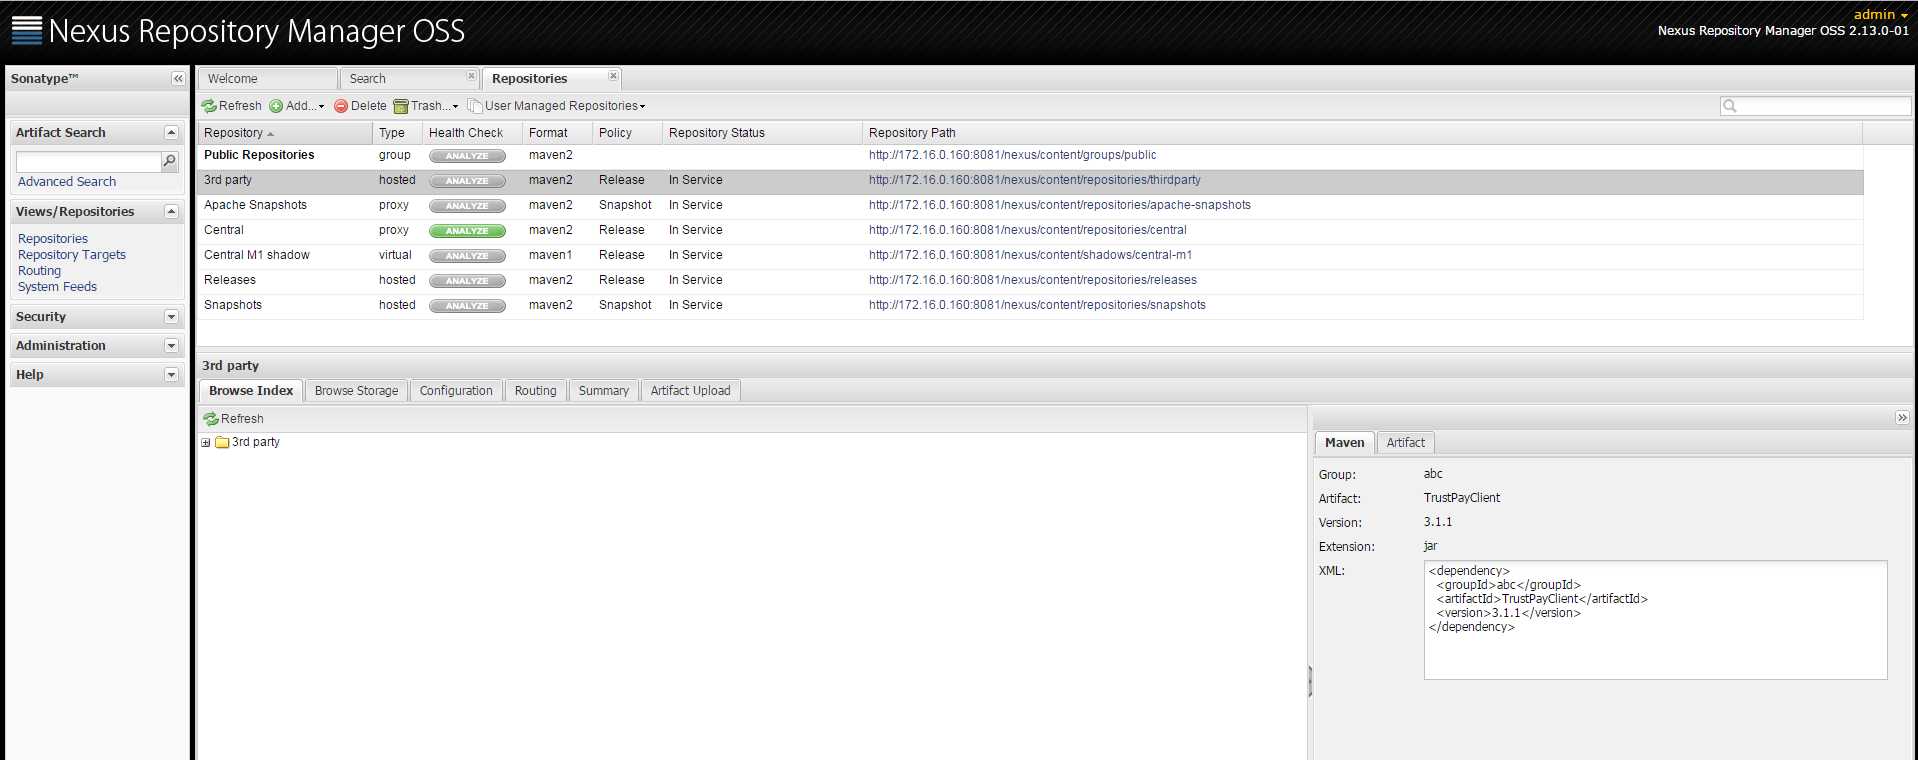1918x760 pixels.
Task: Click Refresh in the Browse Index panel
Action: point(233,419)
